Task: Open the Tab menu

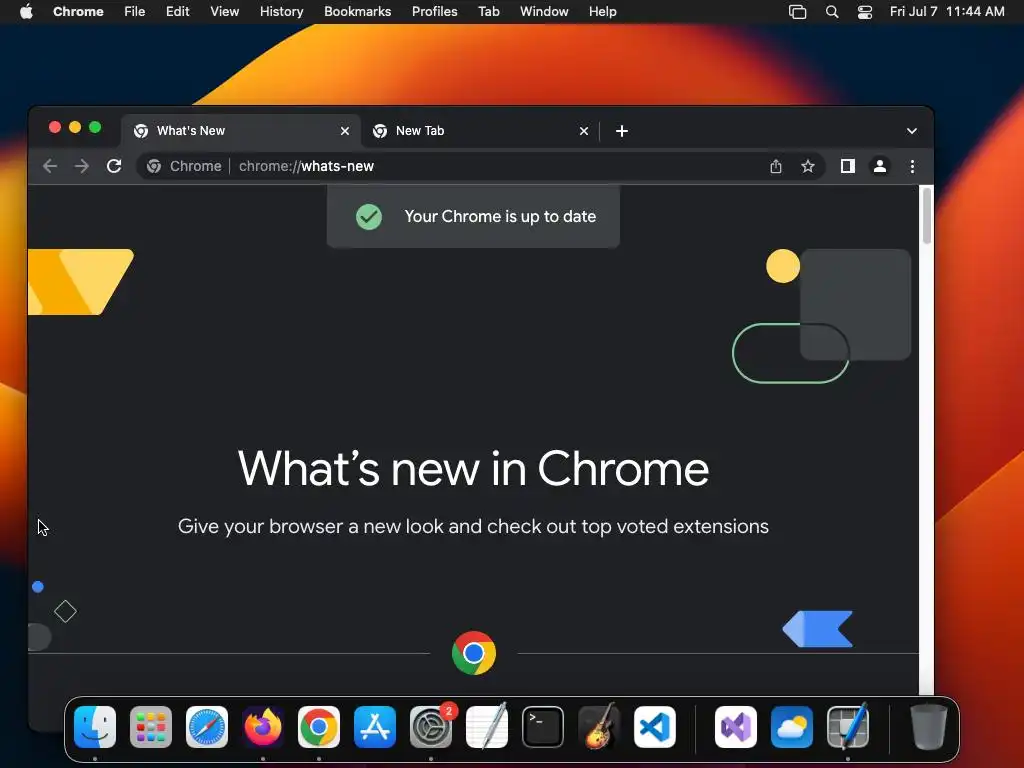Action: pyautogui.click(x=488, y=12)
